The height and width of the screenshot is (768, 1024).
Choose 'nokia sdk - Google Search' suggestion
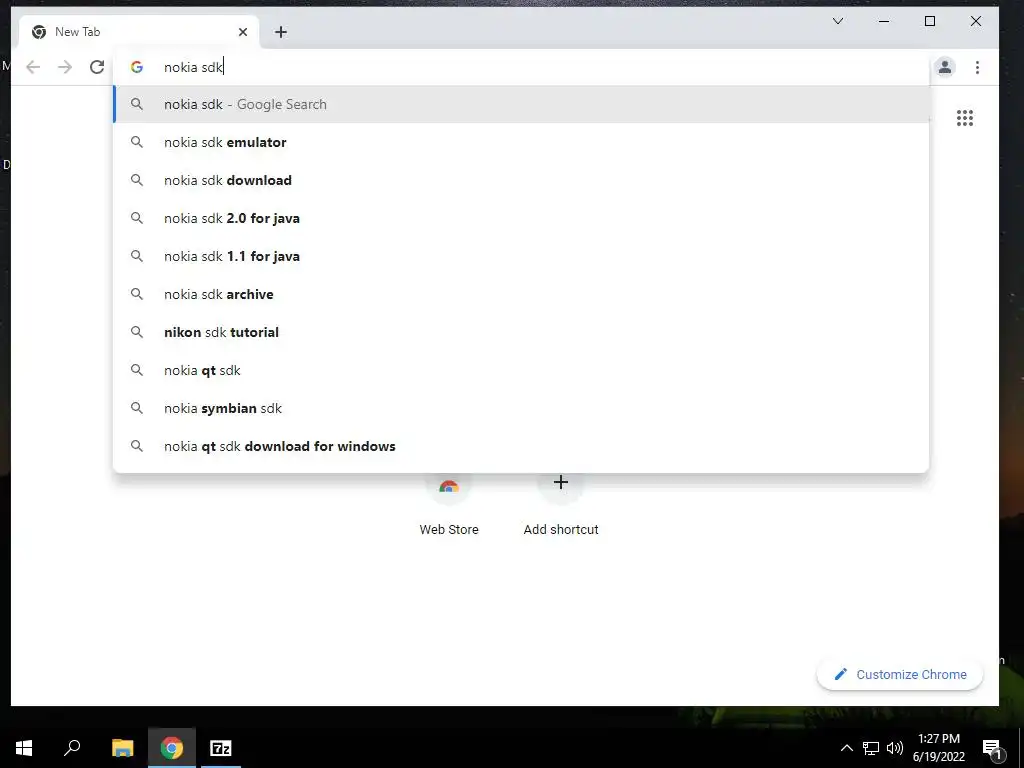pos(521,104)
